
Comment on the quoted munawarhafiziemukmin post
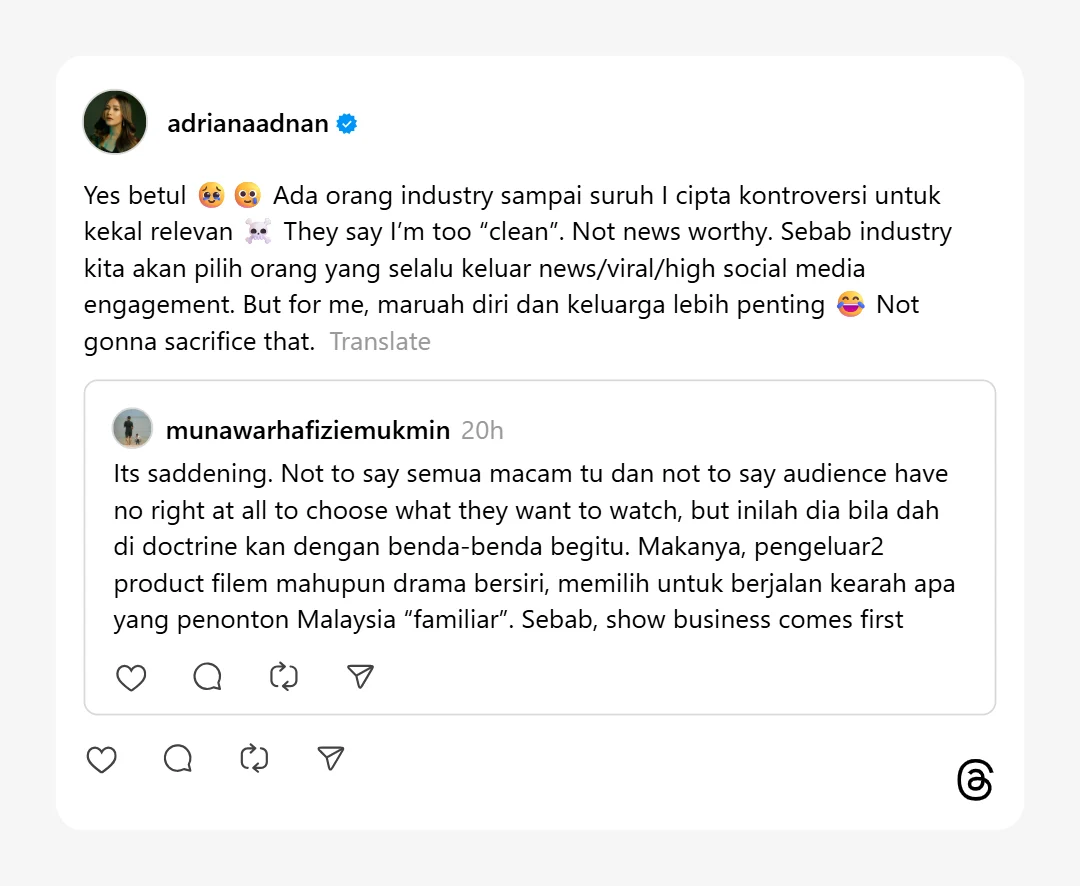click(207, 677)
